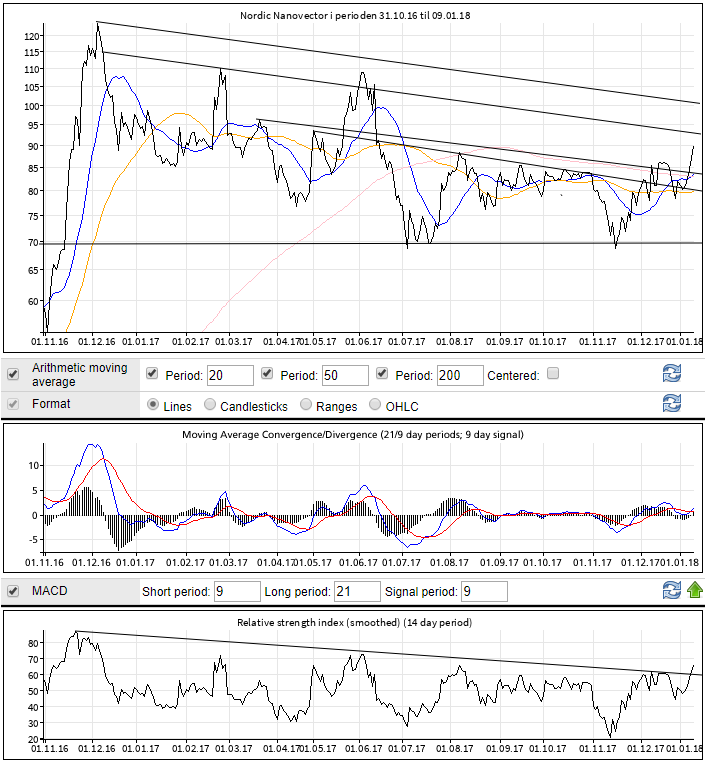706x761 pixels.
Task: Click the Short period label
Action: (x=176, y=592)
